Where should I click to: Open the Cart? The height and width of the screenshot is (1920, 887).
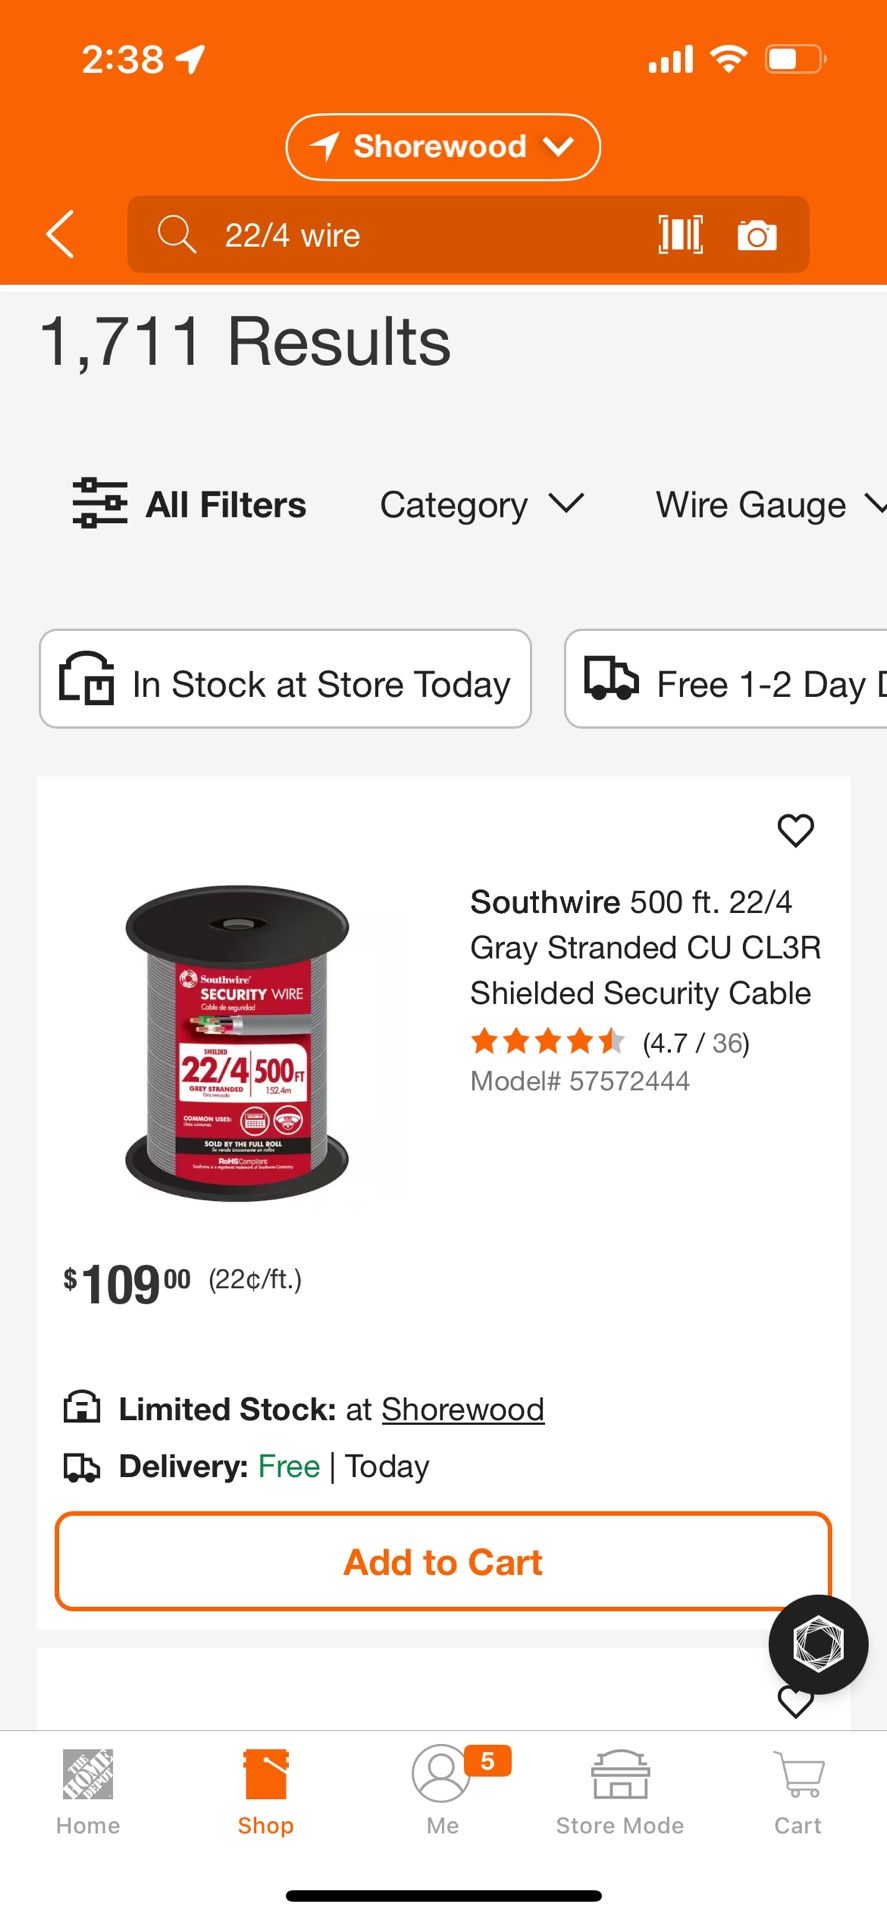click(798, 1792)
